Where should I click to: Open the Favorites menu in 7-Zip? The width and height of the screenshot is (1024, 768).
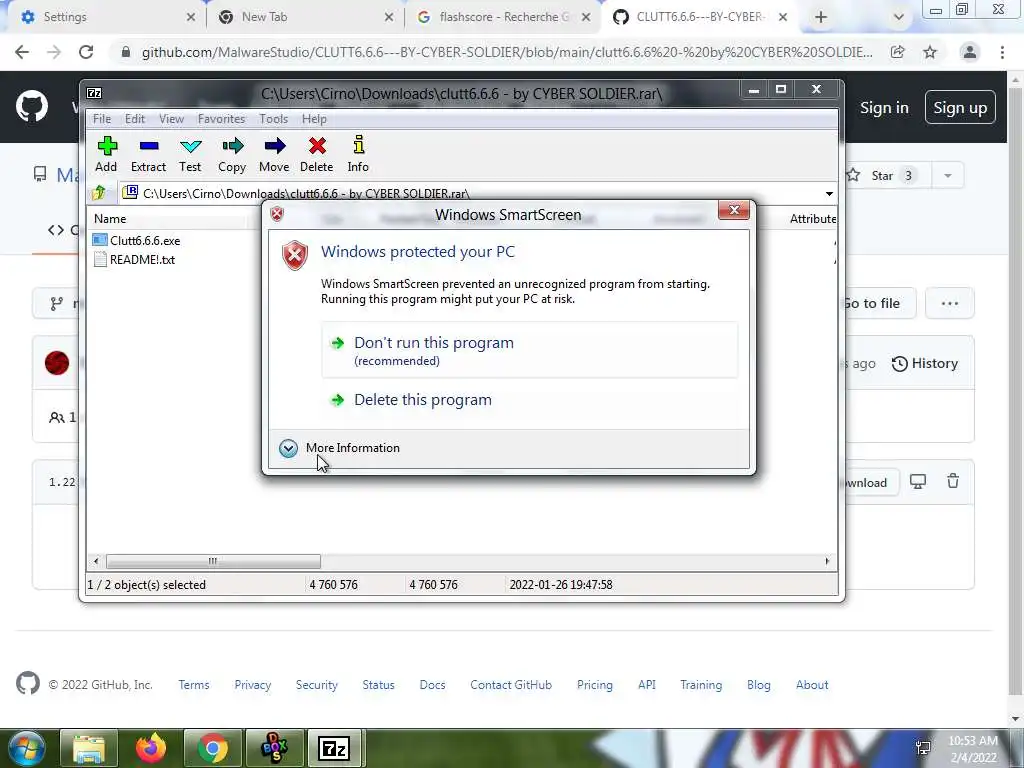(221, 119)
